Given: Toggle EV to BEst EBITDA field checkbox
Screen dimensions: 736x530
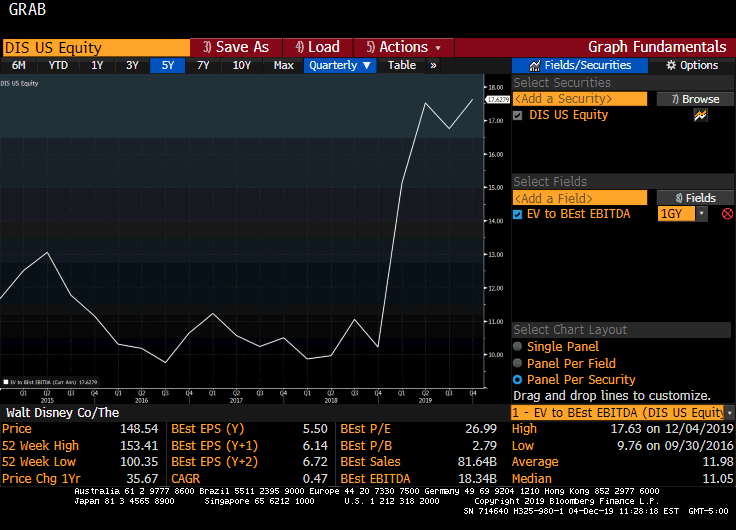Looking at the screenshot, I should (517, 215).
